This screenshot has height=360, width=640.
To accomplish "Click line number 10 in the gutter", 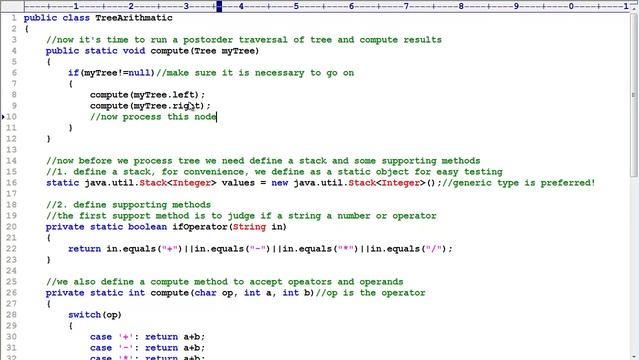I will tap(11, 117).
